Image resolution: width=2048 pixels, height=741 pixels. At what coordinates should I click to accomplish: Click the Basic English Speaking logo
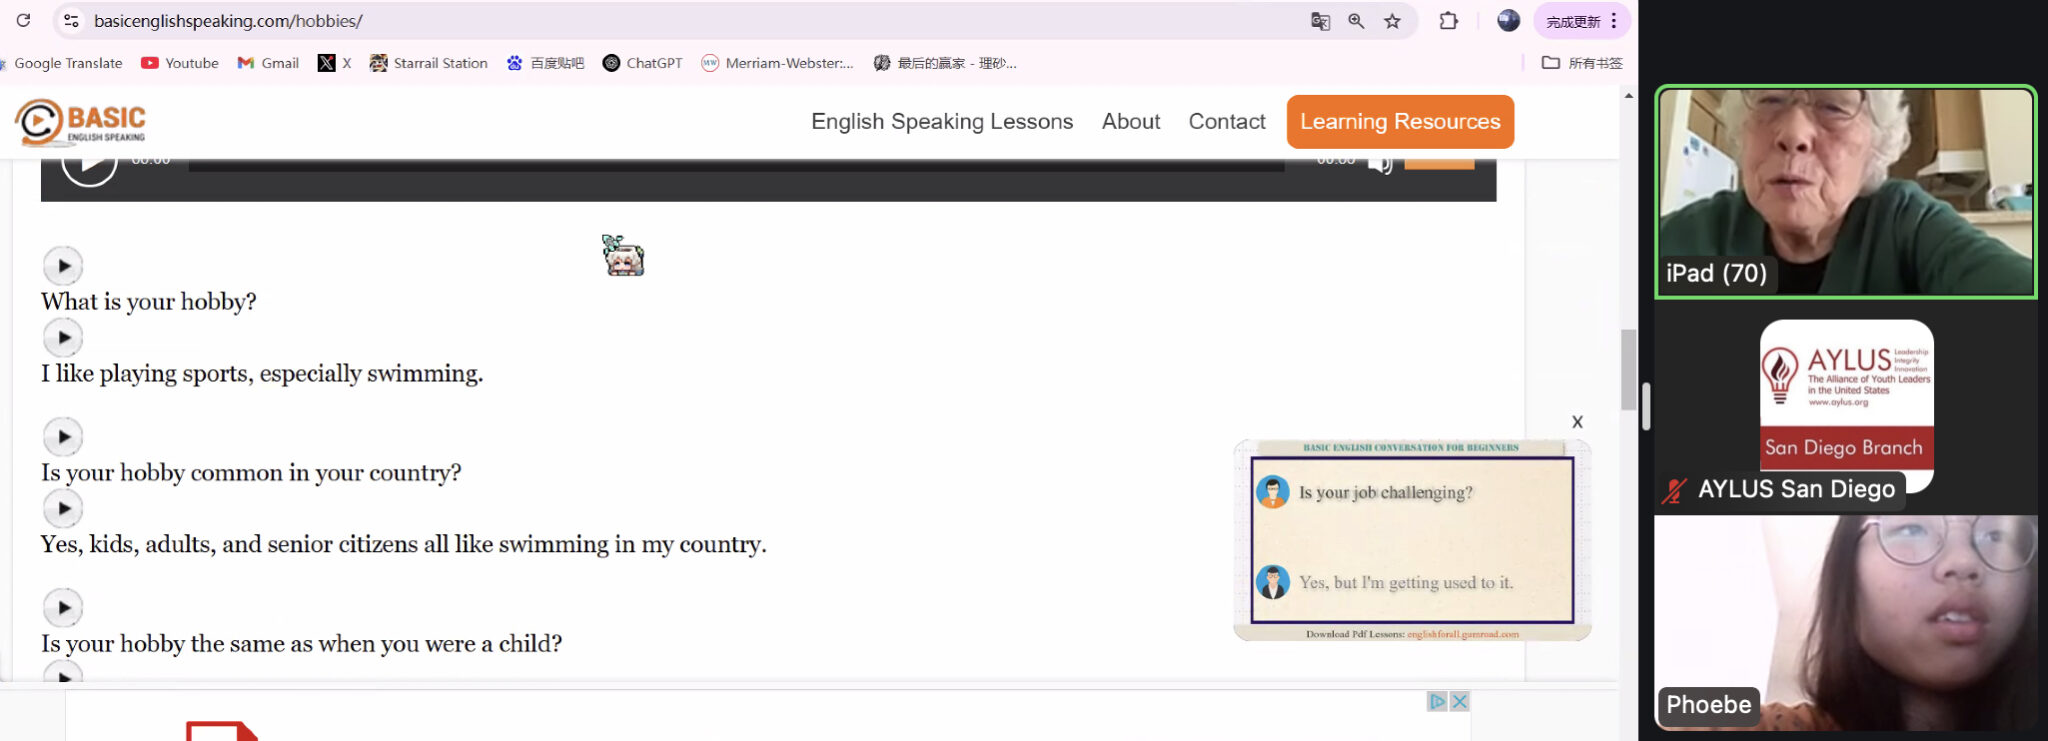pos(80,122)
